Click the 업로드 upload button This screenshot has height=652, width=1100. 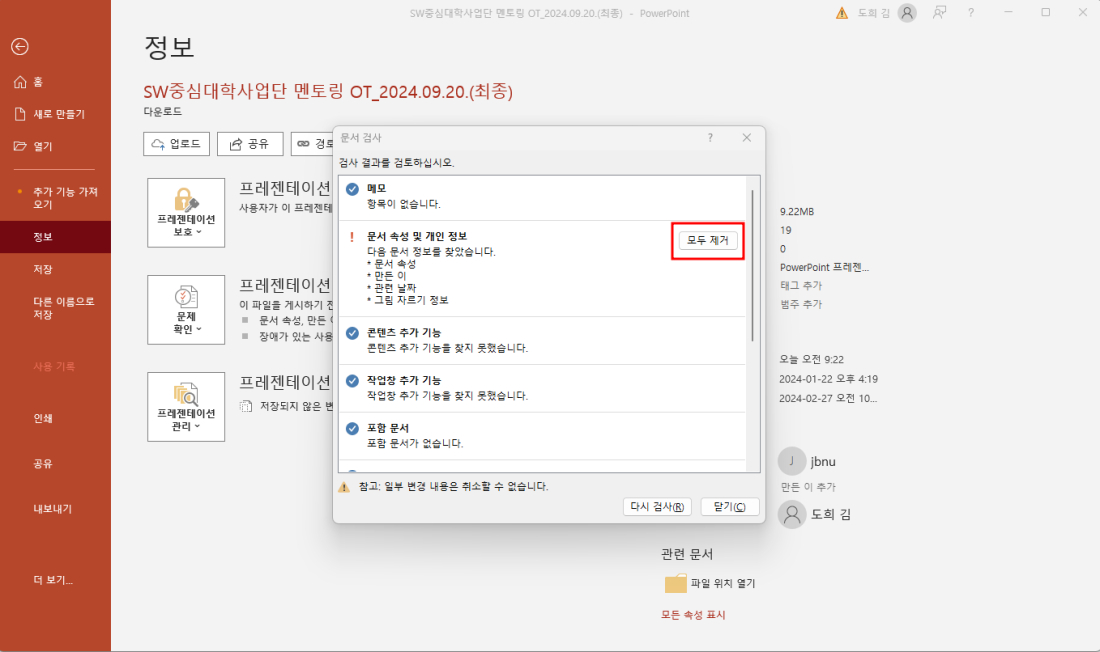(x=176, y=144)
